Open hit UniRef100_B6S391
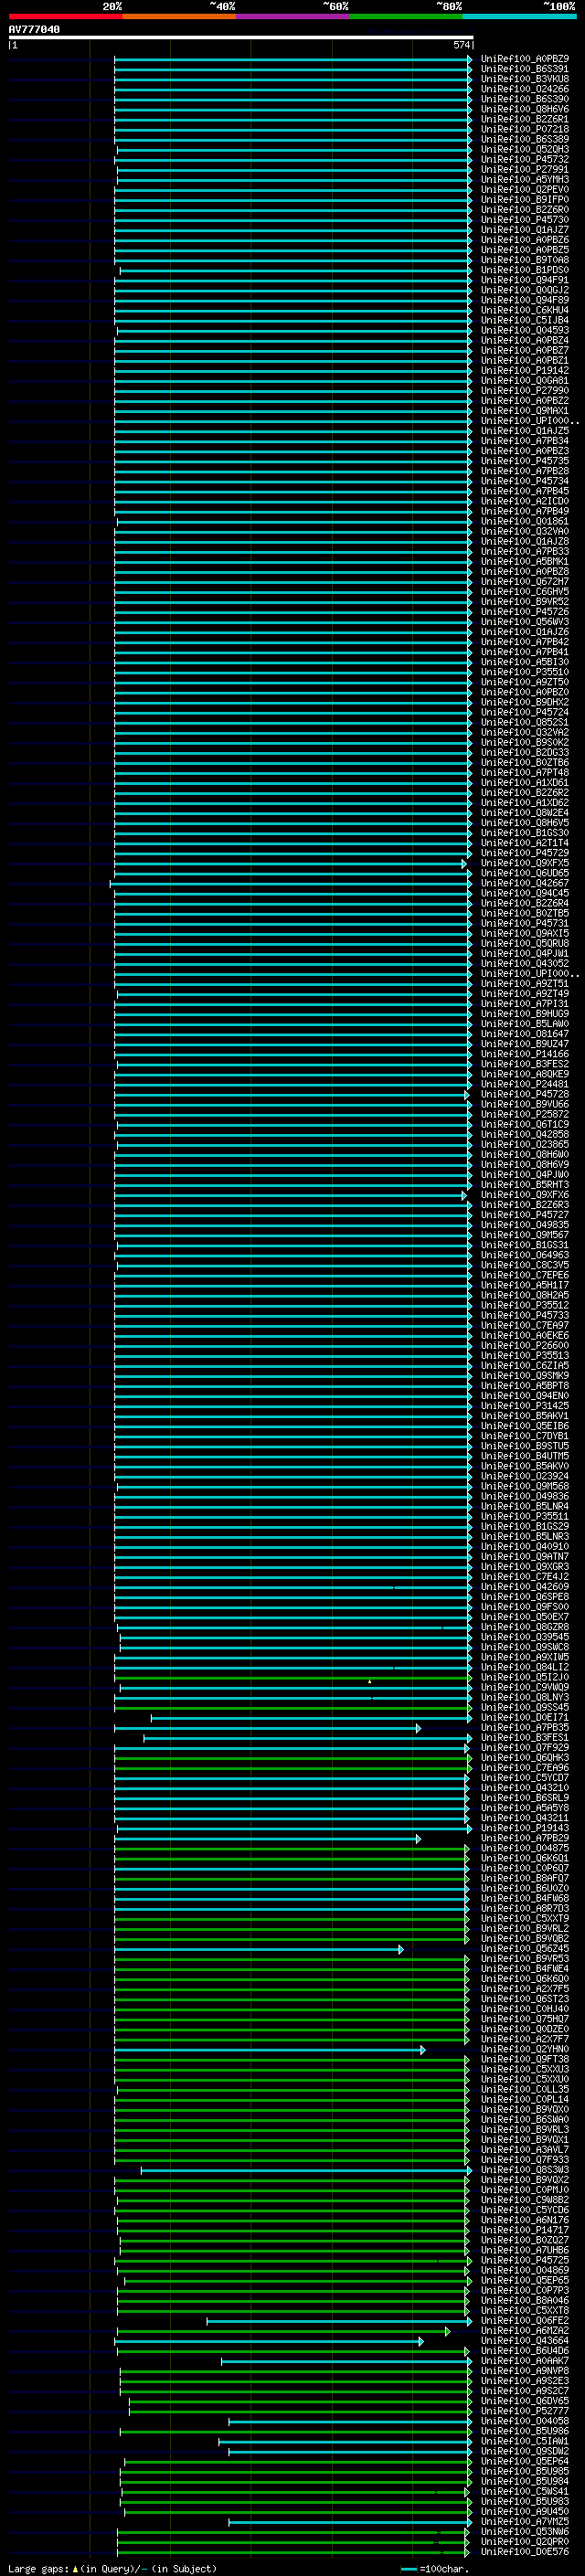The width and height of the screenshot is (585, 2576). [525, 69]
